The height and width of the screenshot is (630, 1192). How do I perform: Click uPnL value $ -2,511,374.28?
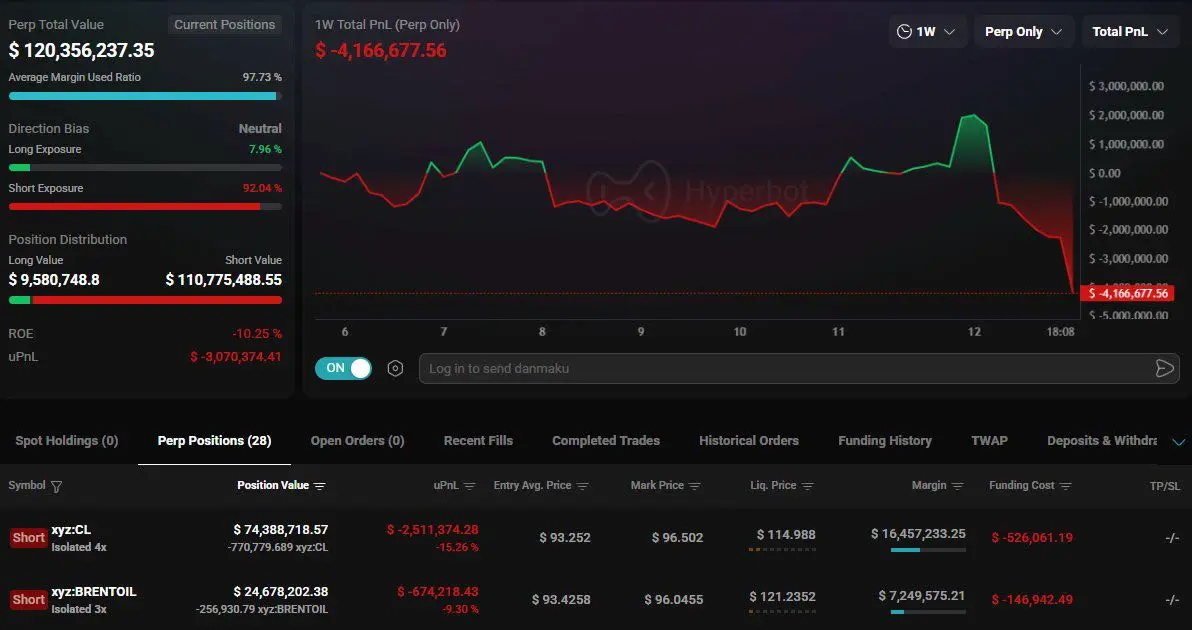[433, 529]
